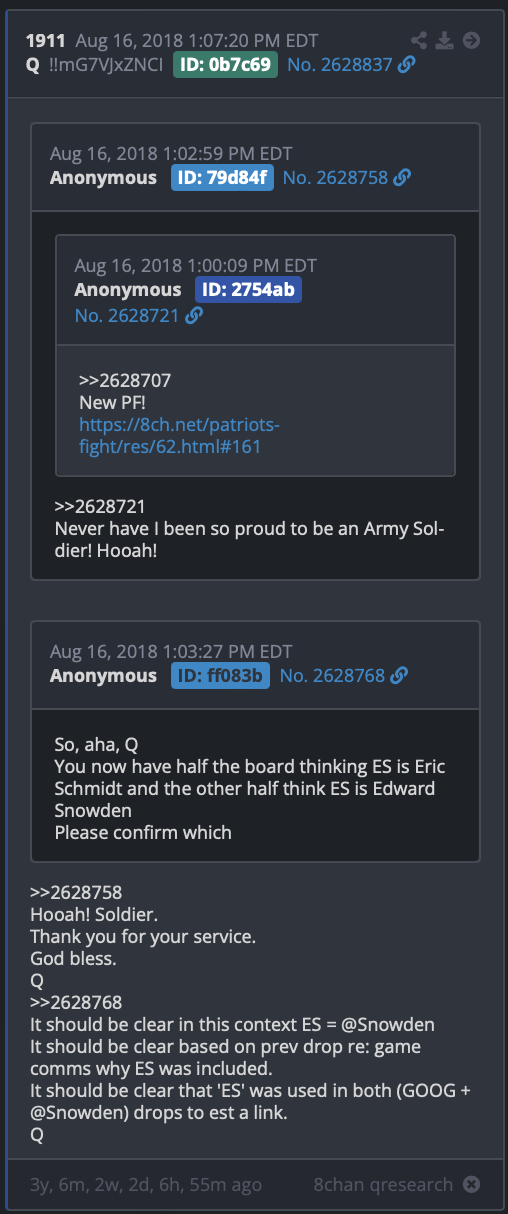Click chain link icon beside No. 2628837

(406, 64)
